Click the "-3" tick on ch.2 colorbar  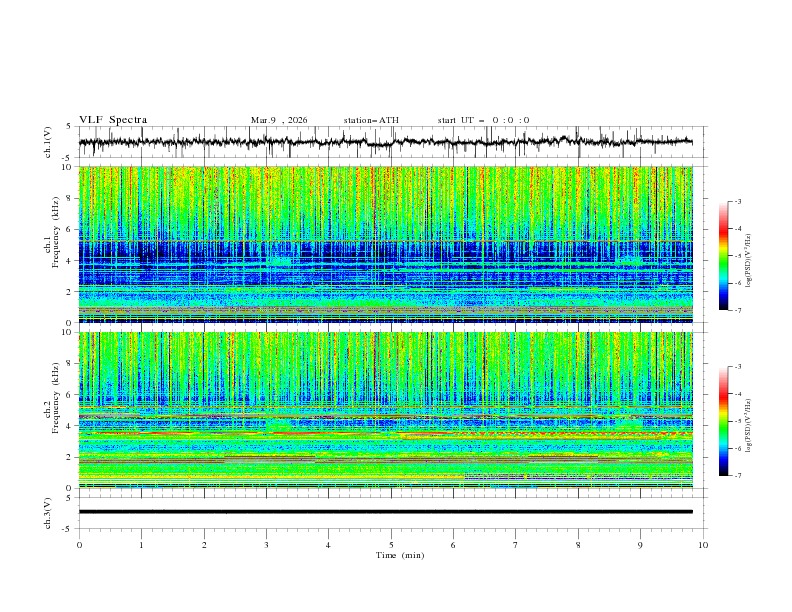click(x=738, y=367)
